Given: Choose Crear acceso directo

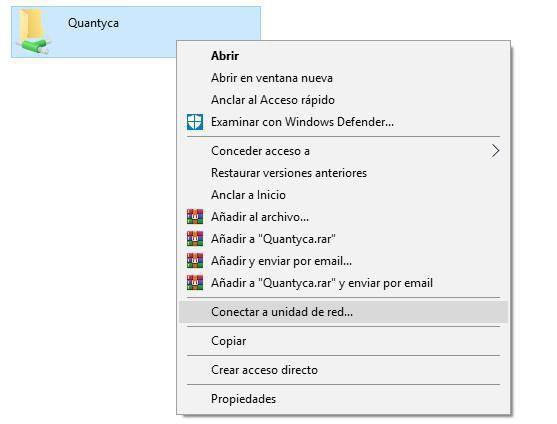Looking at the screenshot, I should coord(344,370).
